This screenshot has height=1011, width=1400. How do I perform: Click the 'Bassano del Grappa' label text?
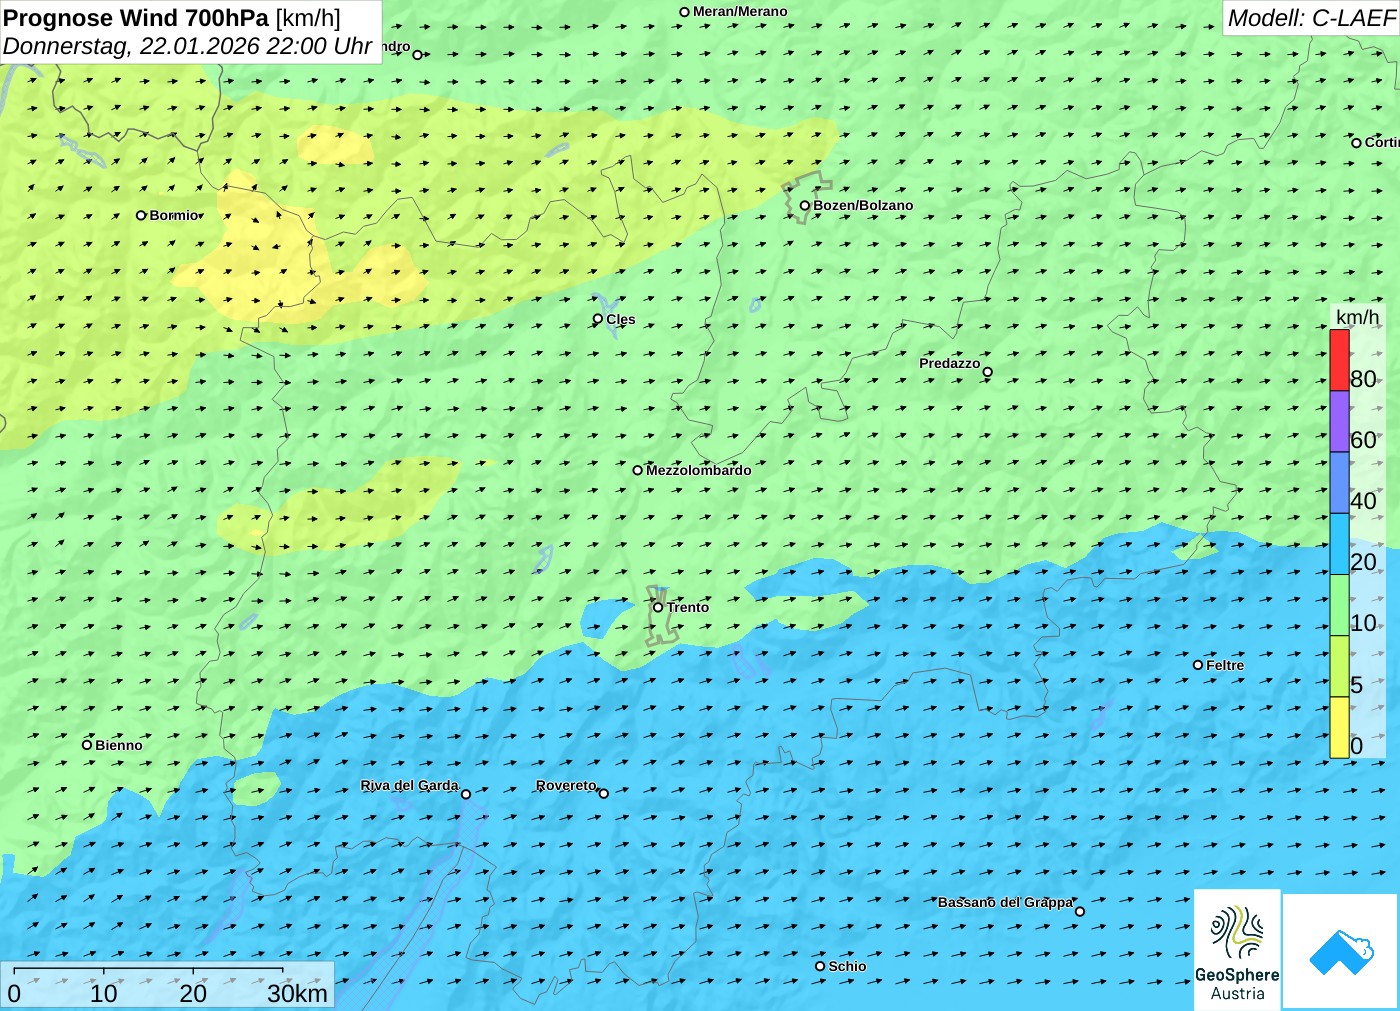coord(1005,902)
